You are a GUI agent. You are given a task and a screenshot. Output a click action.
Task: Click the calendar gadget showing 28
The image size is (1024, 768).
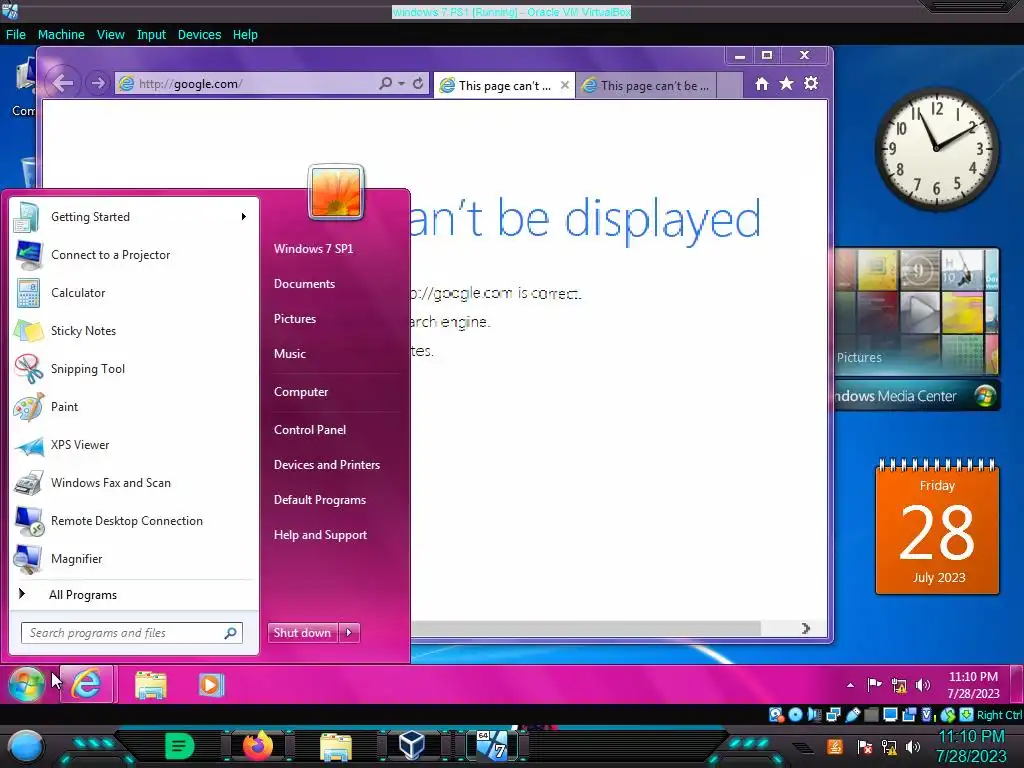(937, 528)
